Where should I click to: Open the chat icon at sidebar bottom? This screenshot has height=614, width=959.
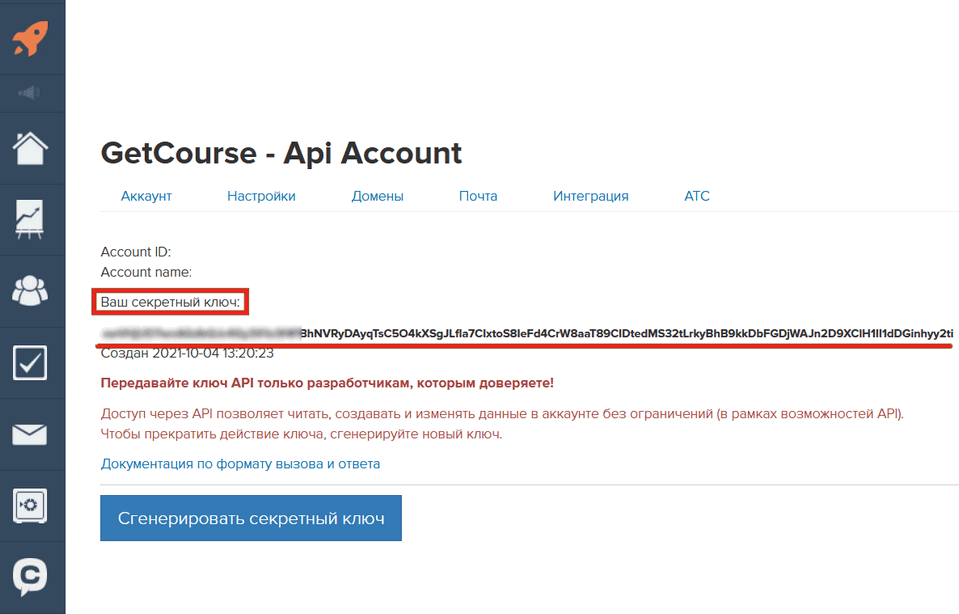(32, 576)
